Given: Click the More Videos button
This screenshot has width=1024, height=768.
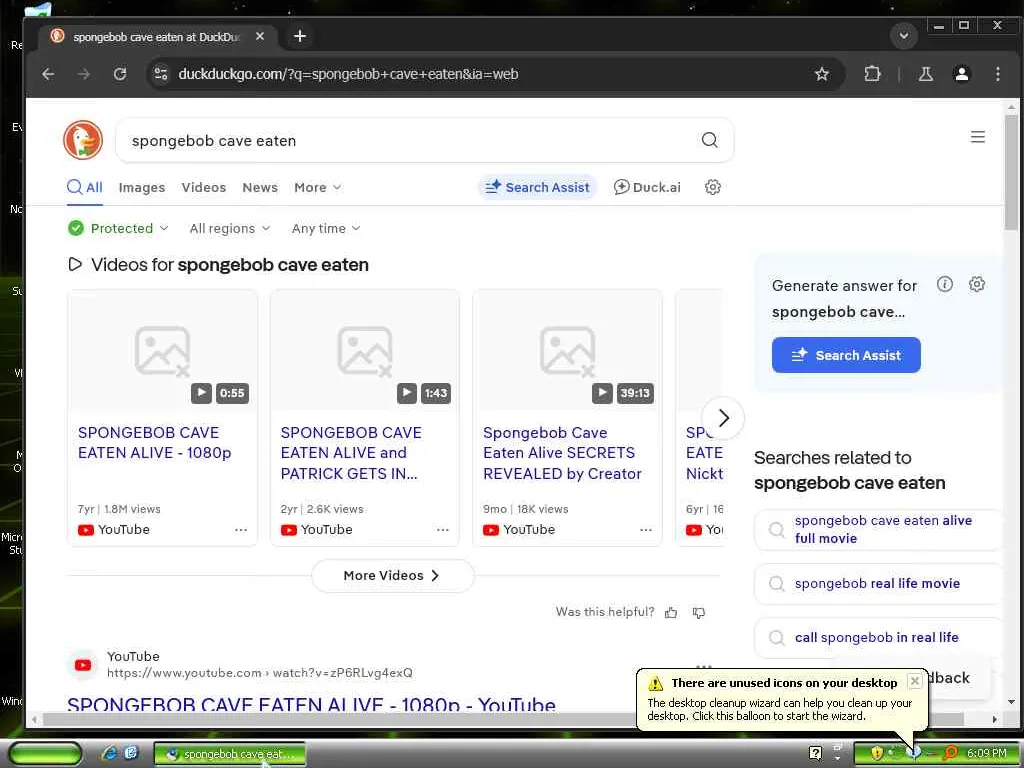Looking at the screenshot, I should pos(392,575).
